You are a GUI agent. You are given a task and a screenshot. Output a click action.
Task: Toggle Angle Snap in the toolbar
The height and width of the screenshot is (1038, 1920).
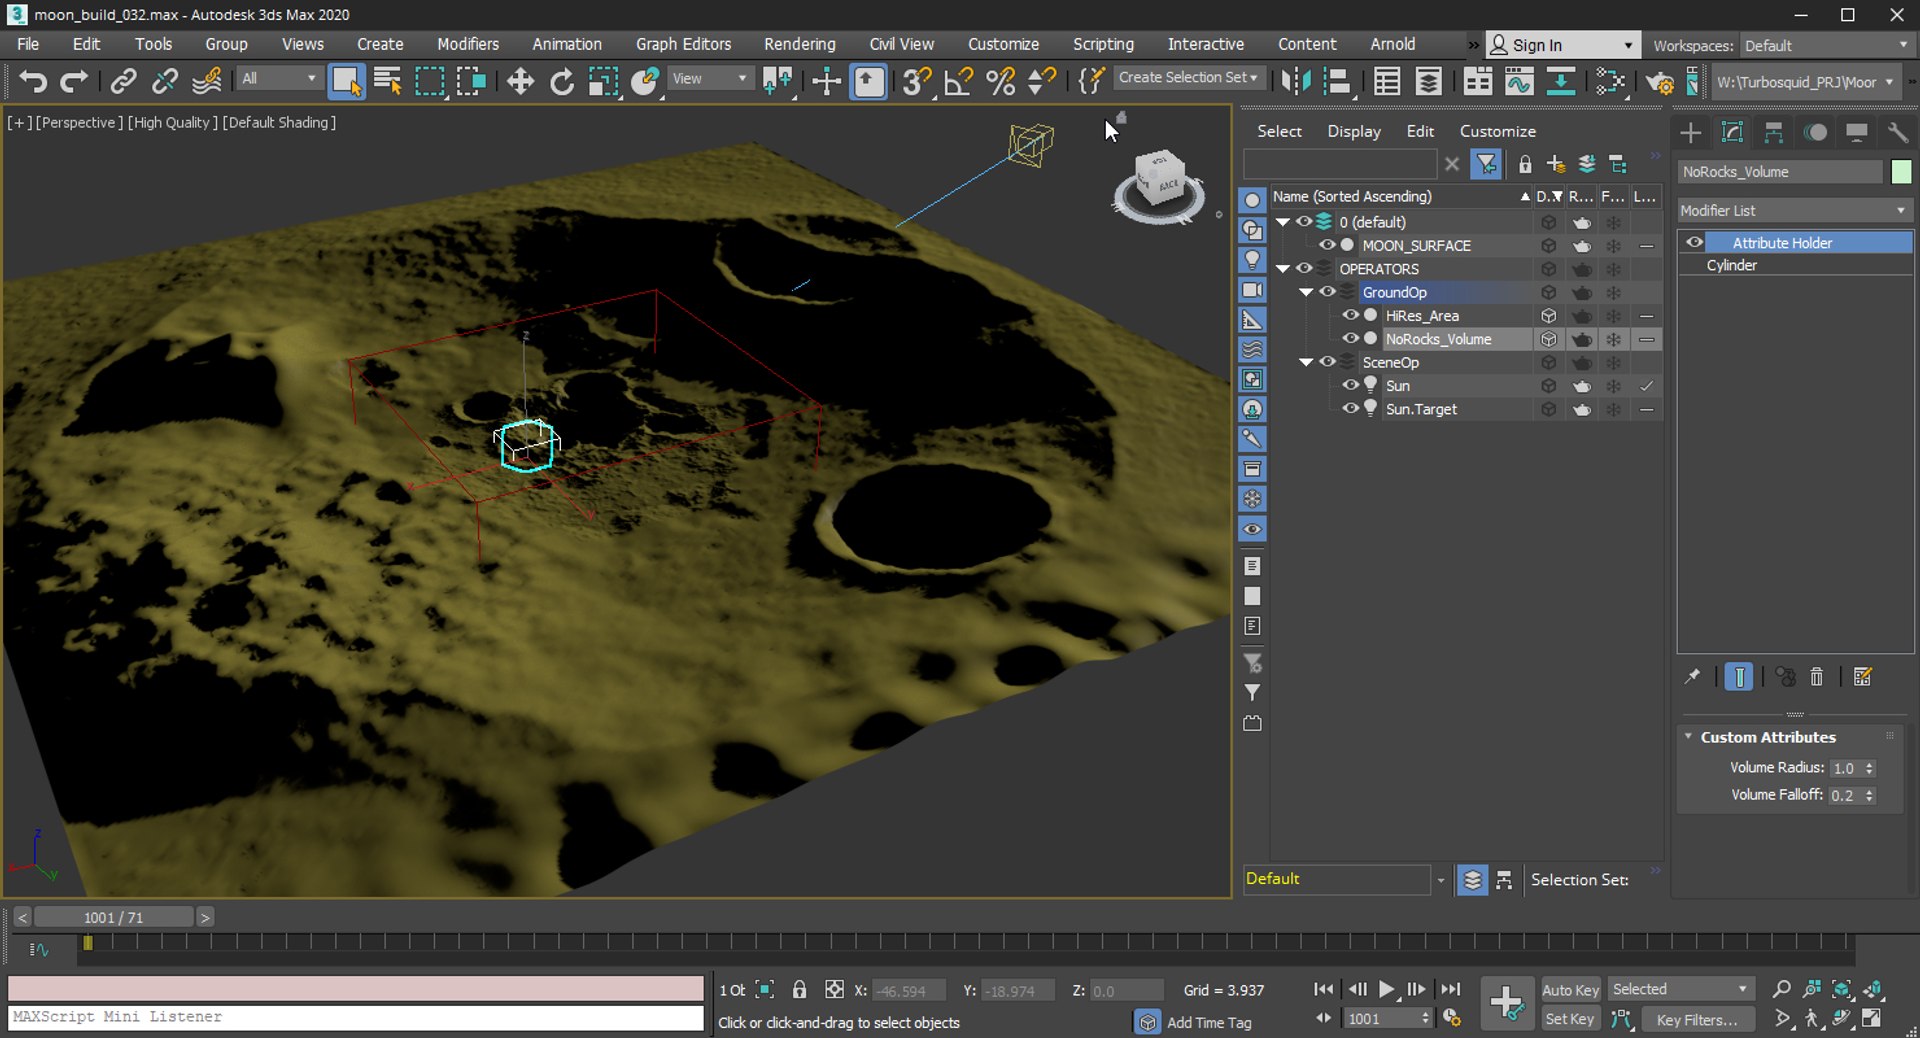coord(958,81)
